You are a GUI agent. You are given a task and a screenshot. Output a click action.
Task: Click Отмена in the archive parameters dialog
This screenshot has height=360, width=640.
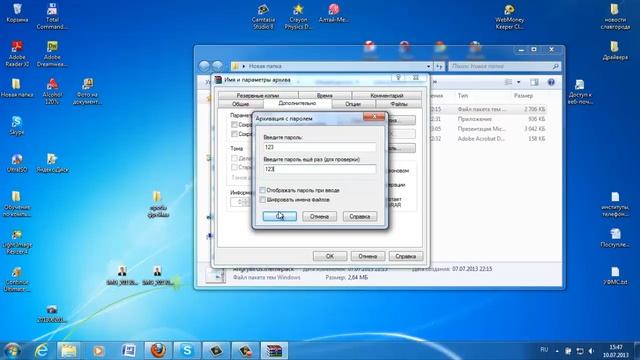point(367,256)
